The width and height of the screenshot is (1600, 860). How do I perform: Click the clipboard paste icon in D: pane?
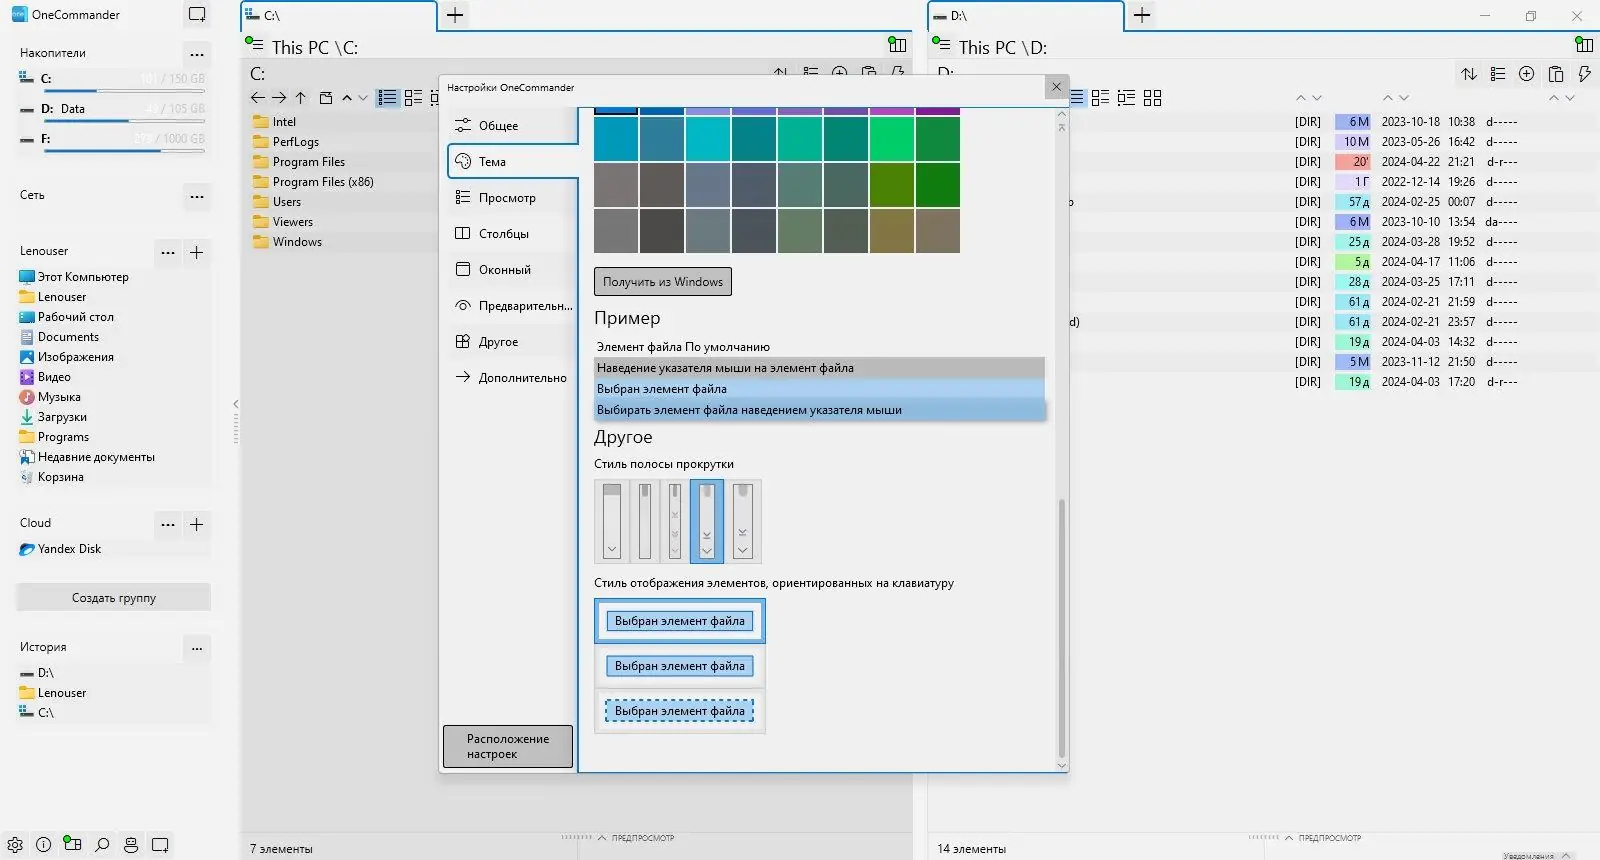click(x=1555, y=74)
